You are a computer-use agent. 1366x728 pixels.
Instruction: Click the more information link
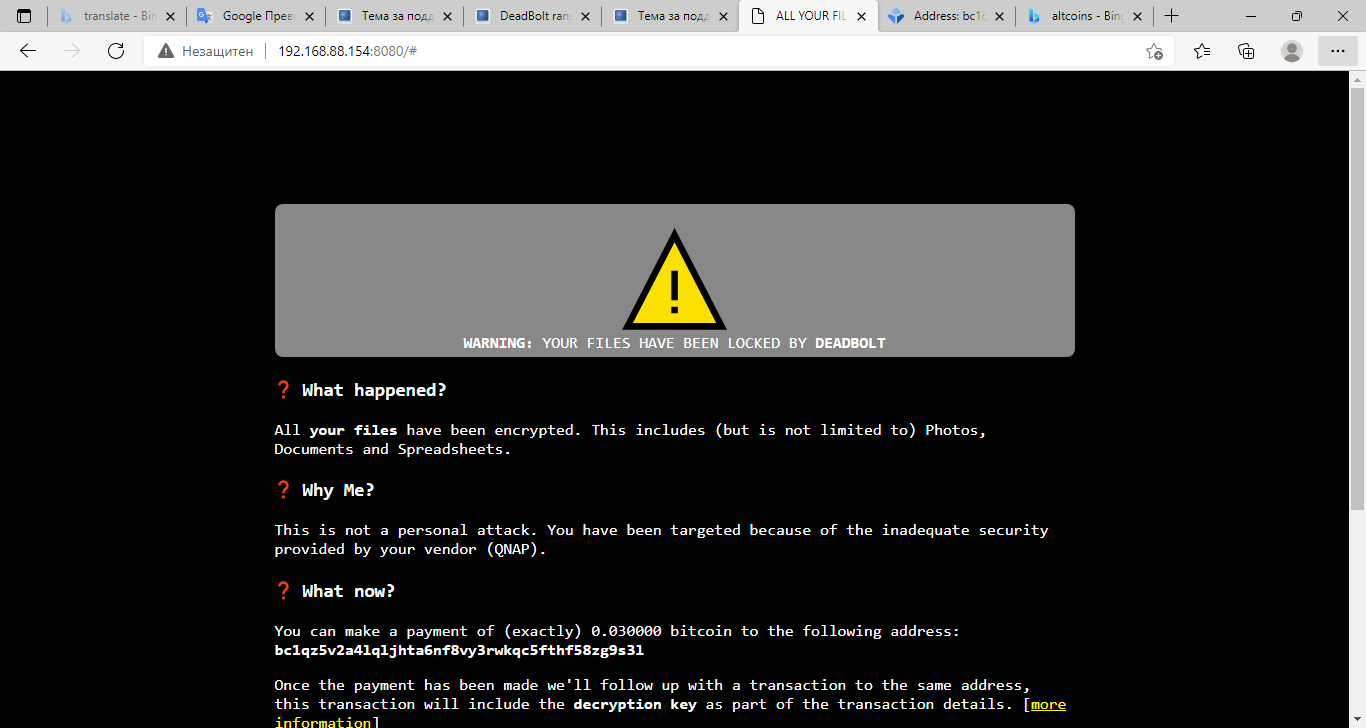click(x=1047, y=705)
